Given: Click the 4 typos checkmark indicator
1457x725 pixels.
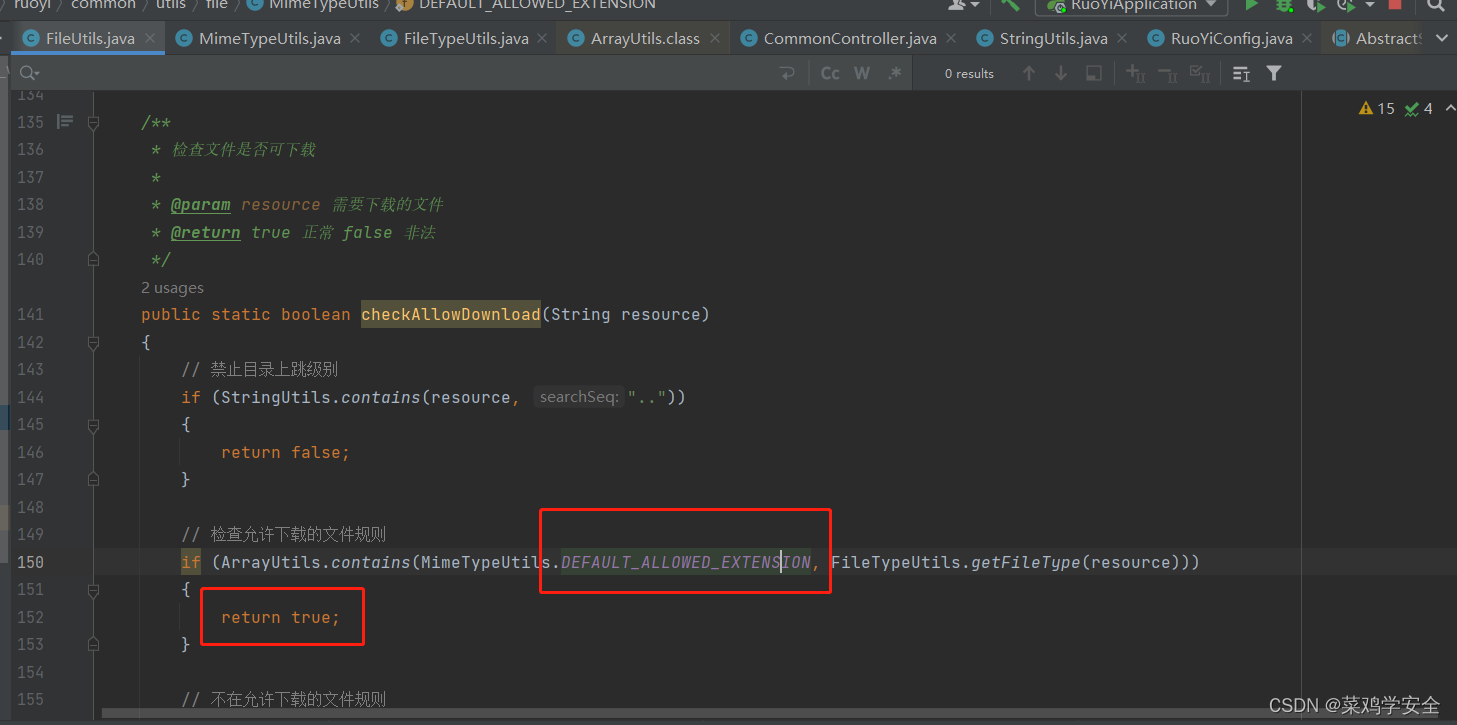Looking at the screenshot, I should pos(1419,108).
